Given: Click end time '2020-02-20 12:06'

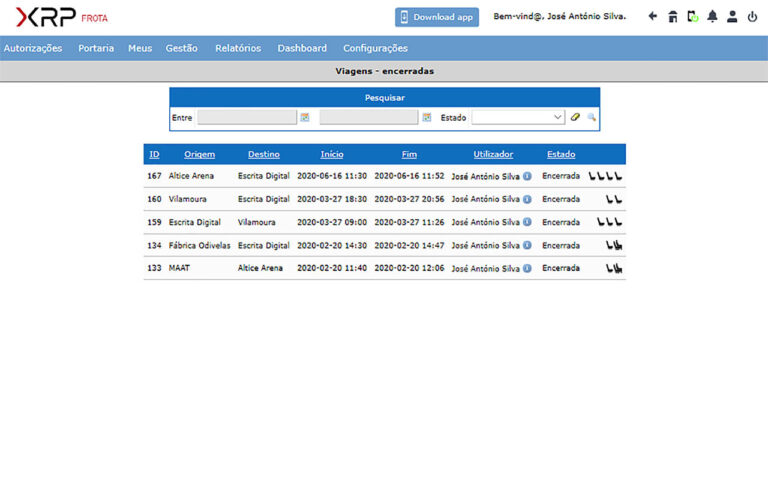Looking at the screenshot, I should [409, 268].
